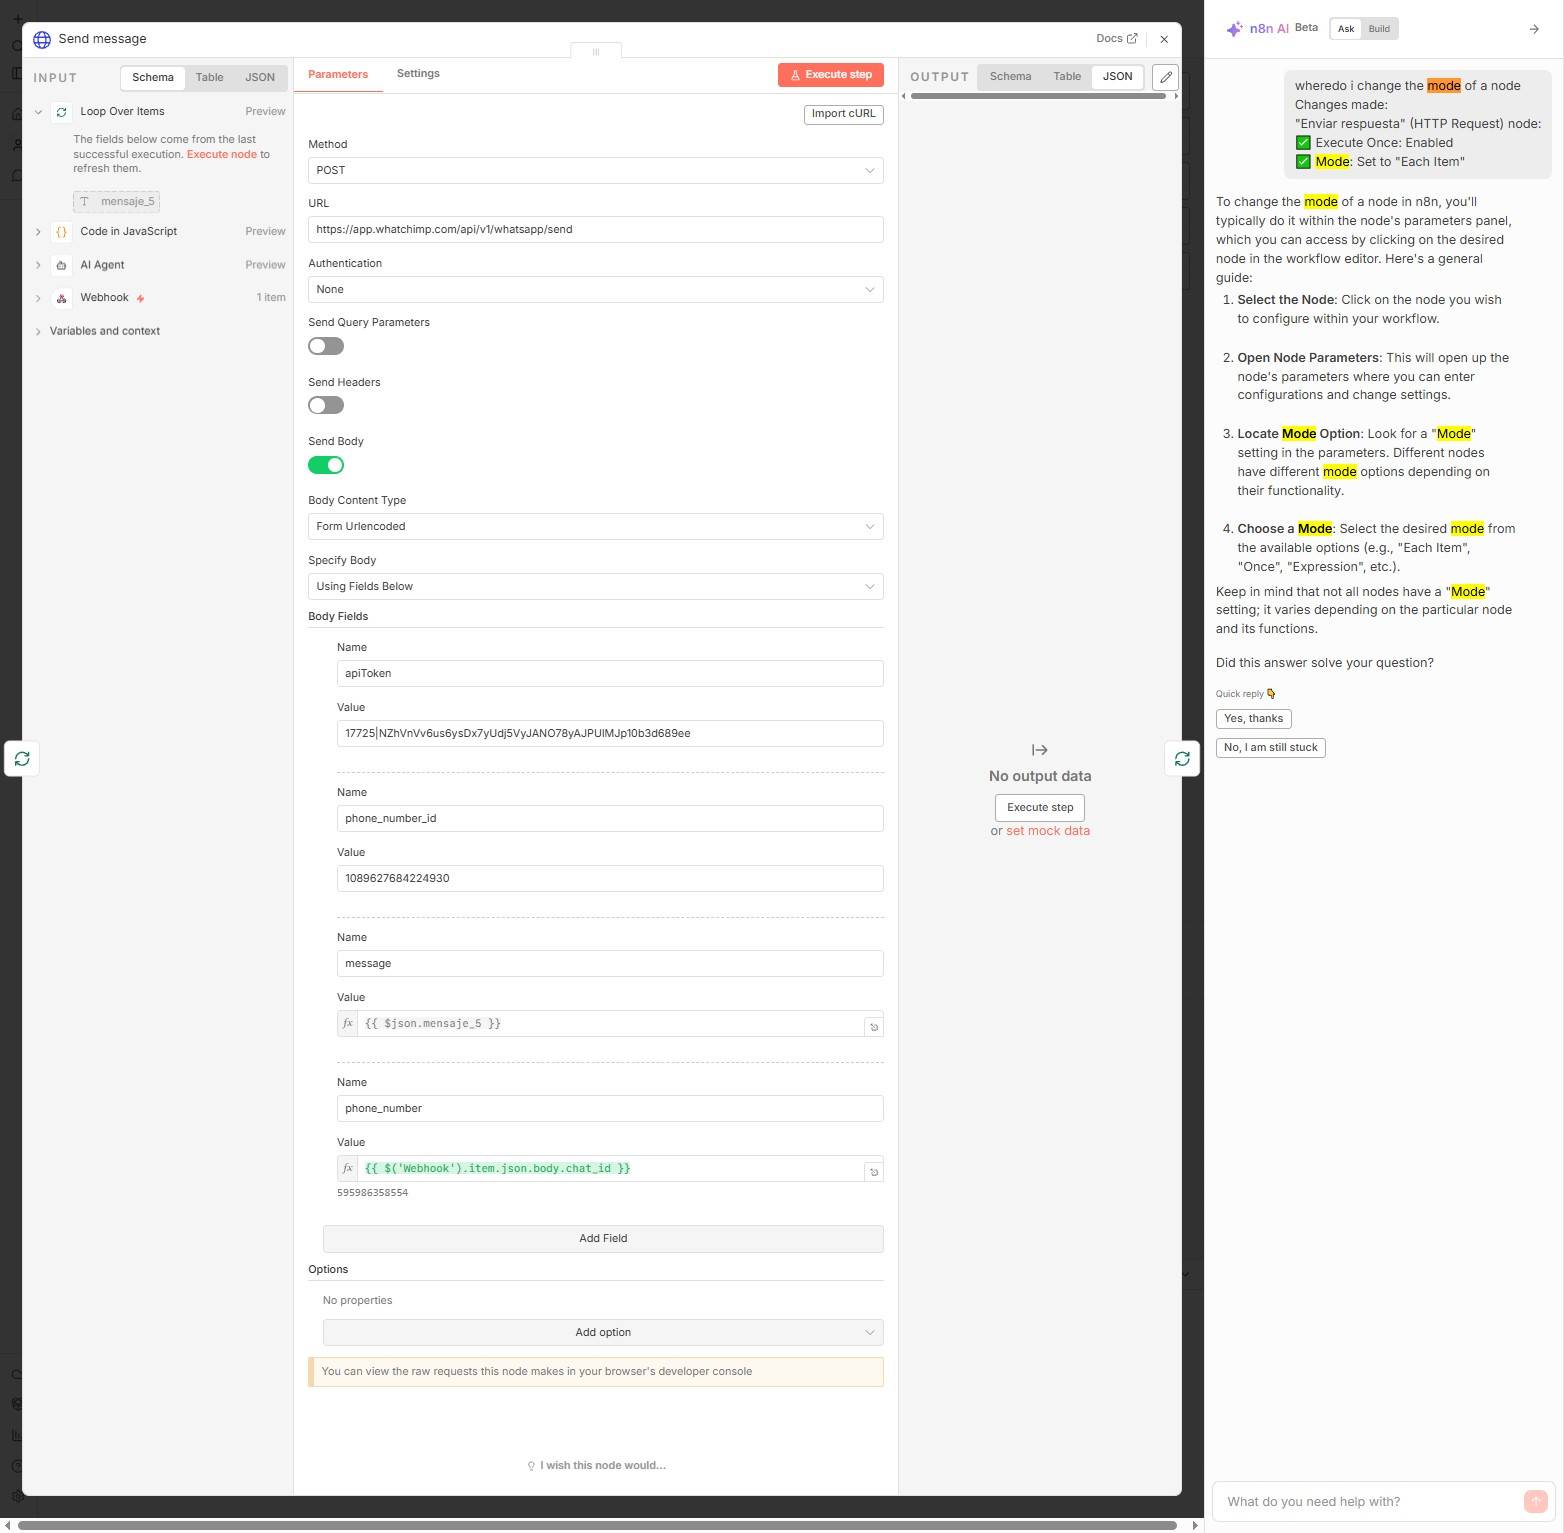Expand the AI Agent input

(38, 265)
